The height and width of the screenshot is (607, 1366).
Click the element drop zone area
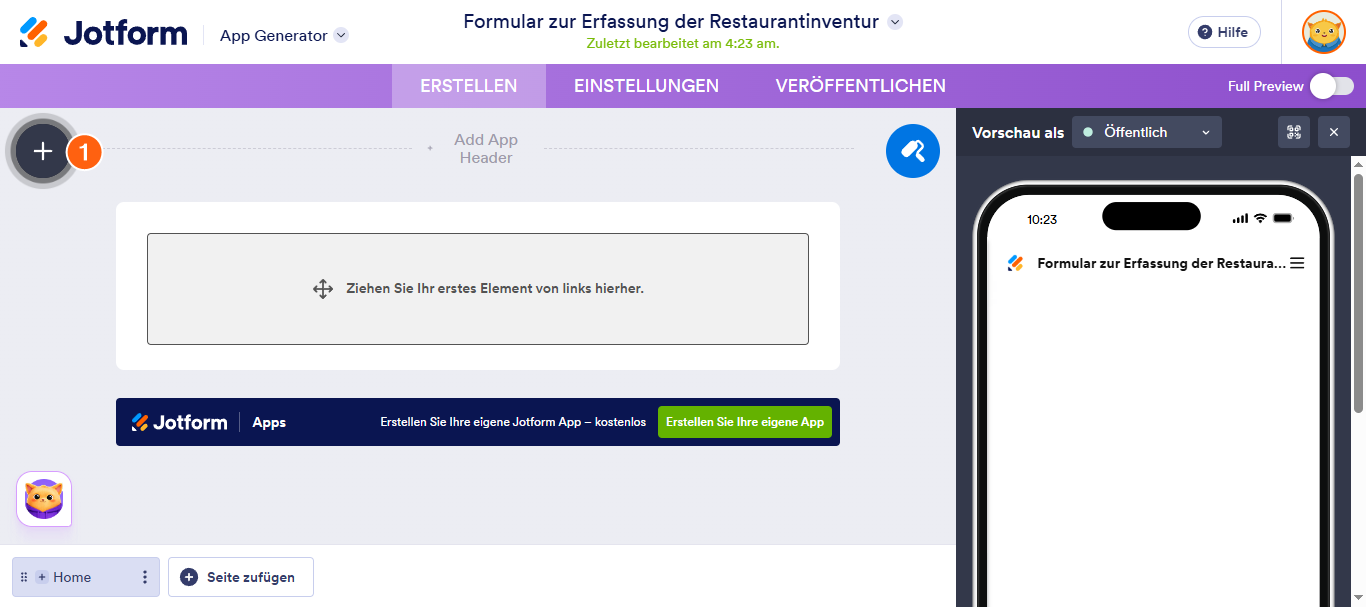[478, 289]
